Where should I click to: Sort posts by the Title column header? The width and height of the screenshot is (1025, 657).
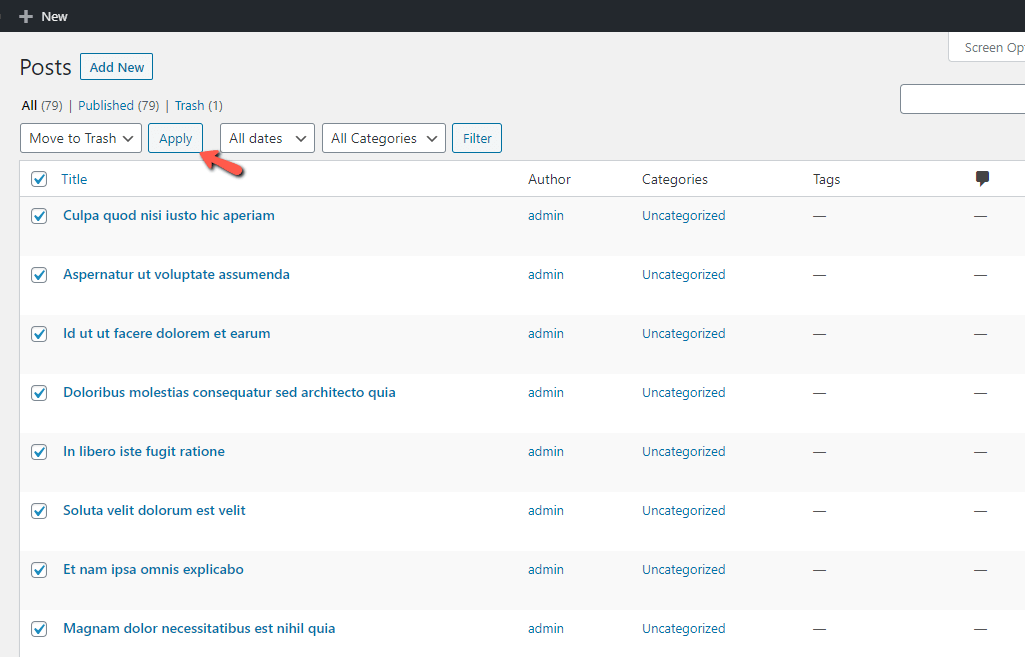(x=74, y=179)
